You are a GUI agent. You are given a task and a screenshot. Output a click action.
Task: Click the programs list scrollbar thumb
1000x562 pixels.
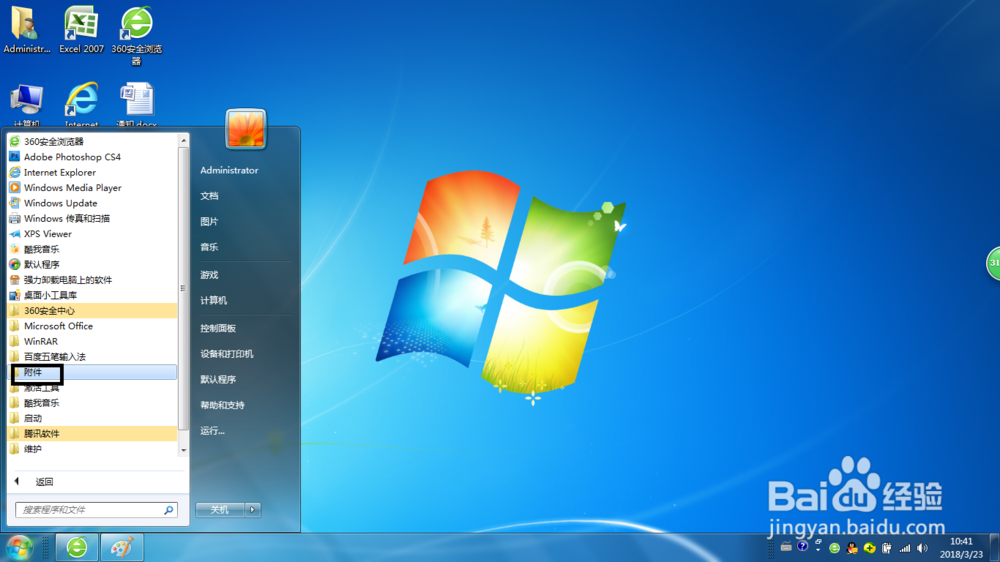pos(184,288)
